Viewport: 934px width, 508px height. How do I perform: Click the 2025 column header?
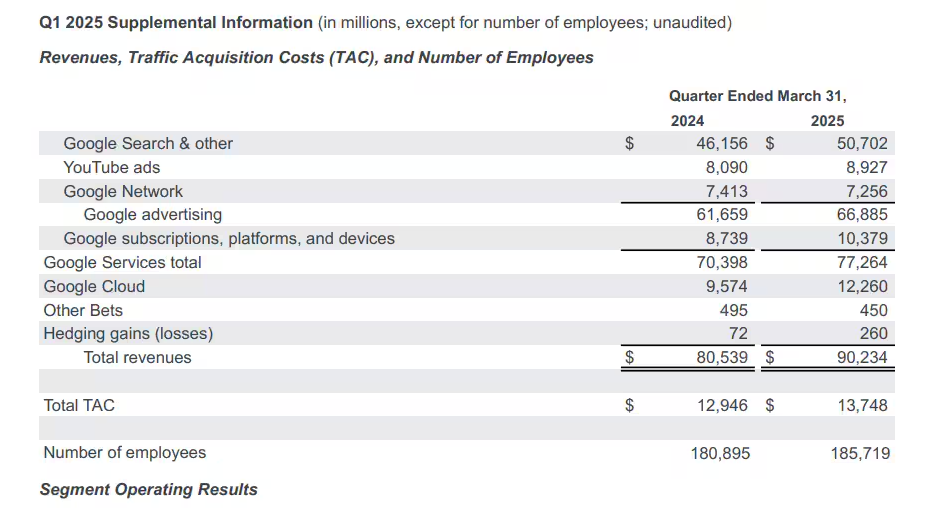click(x=827, y=120)
